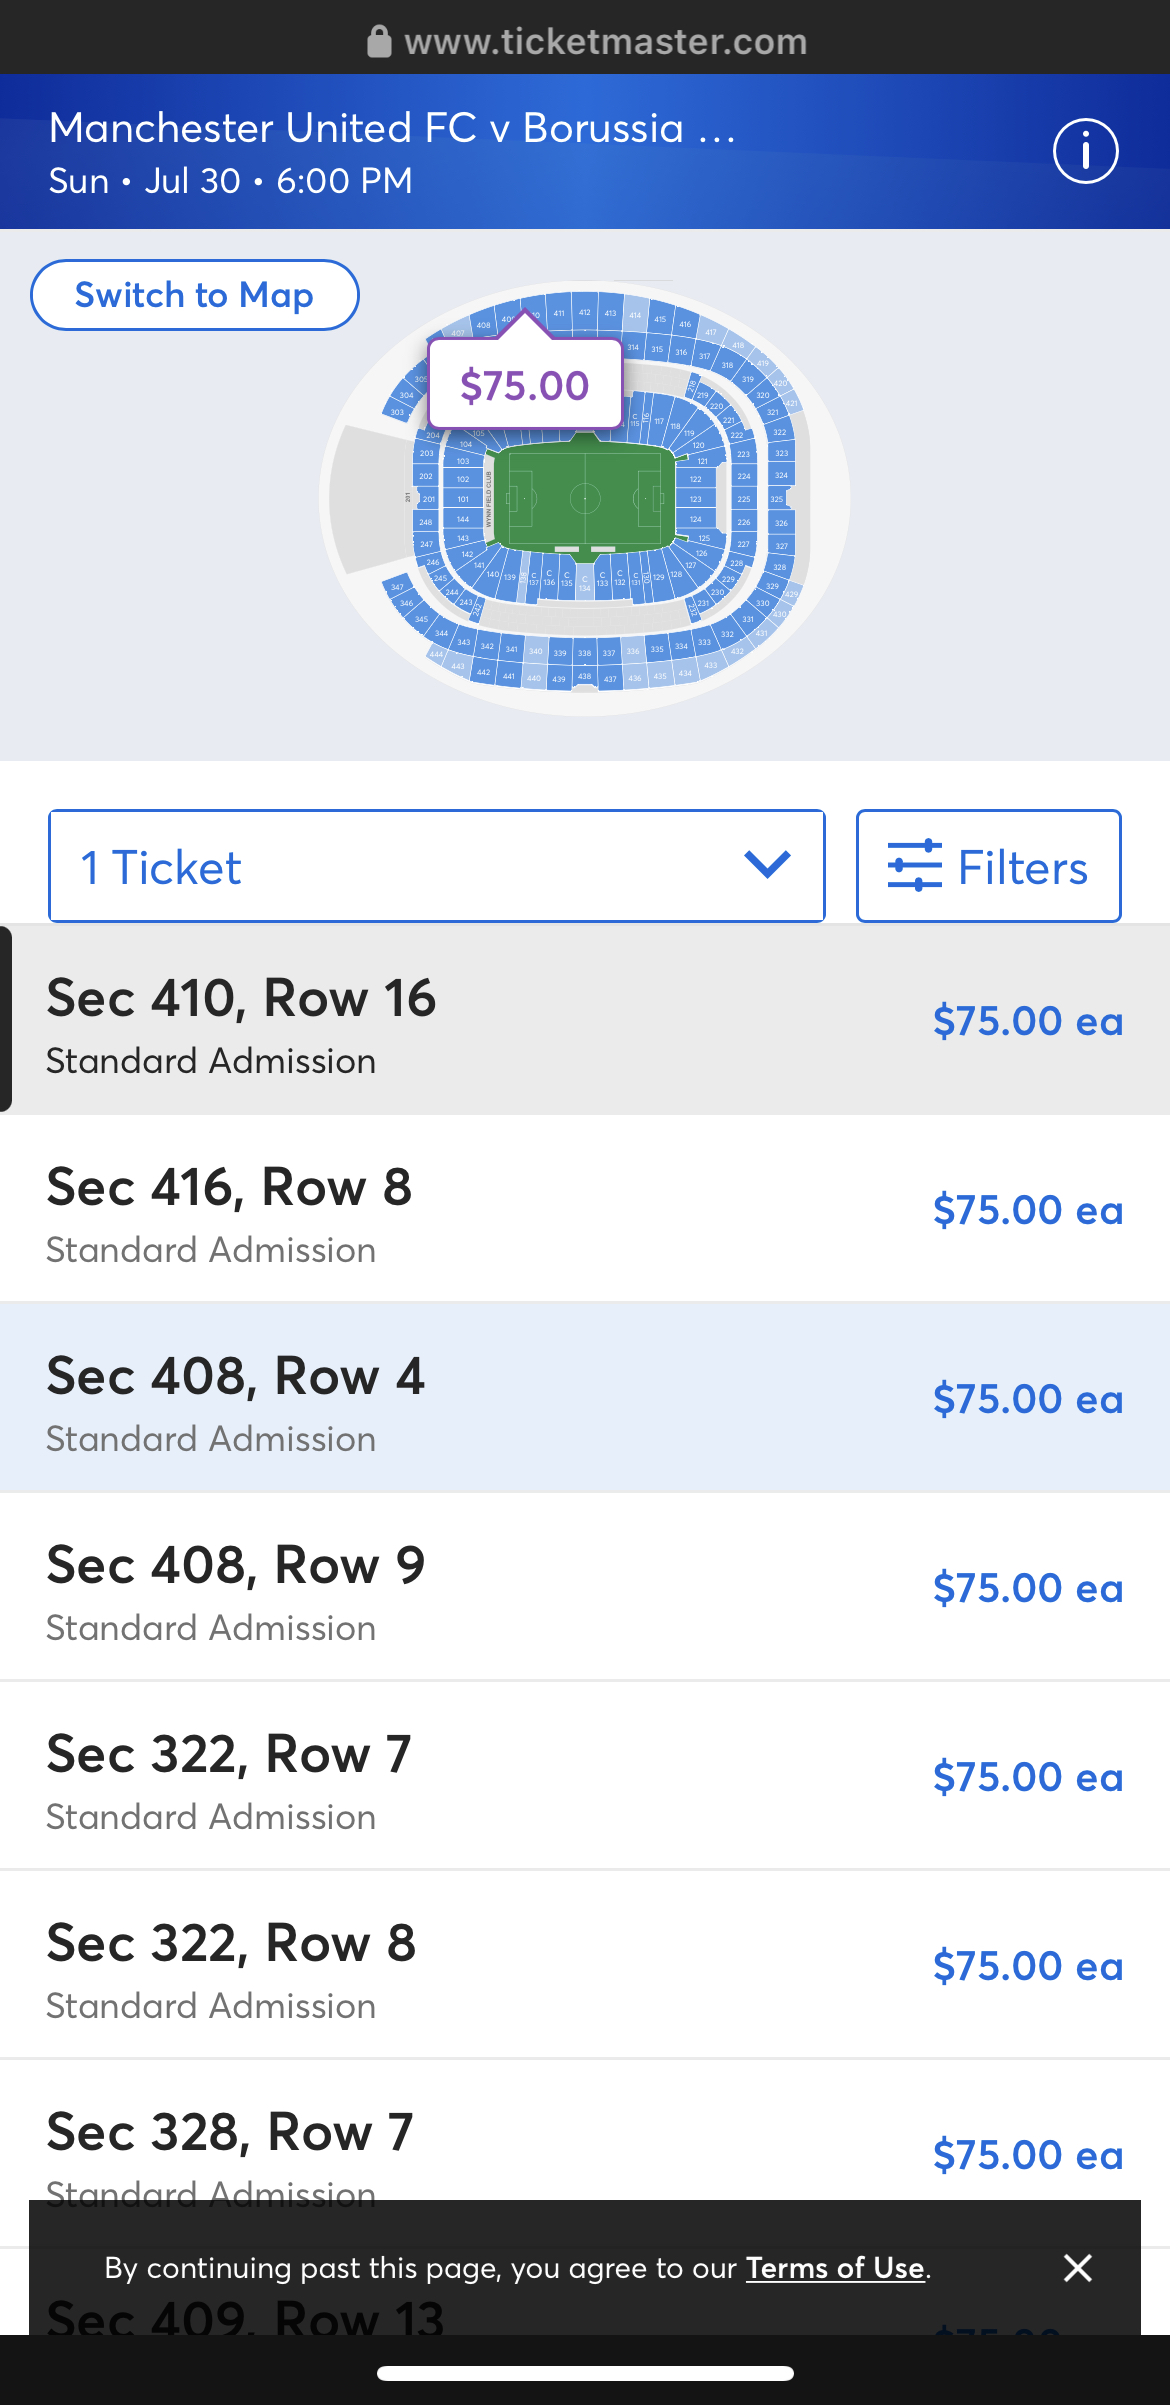Select section 412 on seat map
The height and width of the screenshot is (2405, 1170).
[x=584, y=312]
